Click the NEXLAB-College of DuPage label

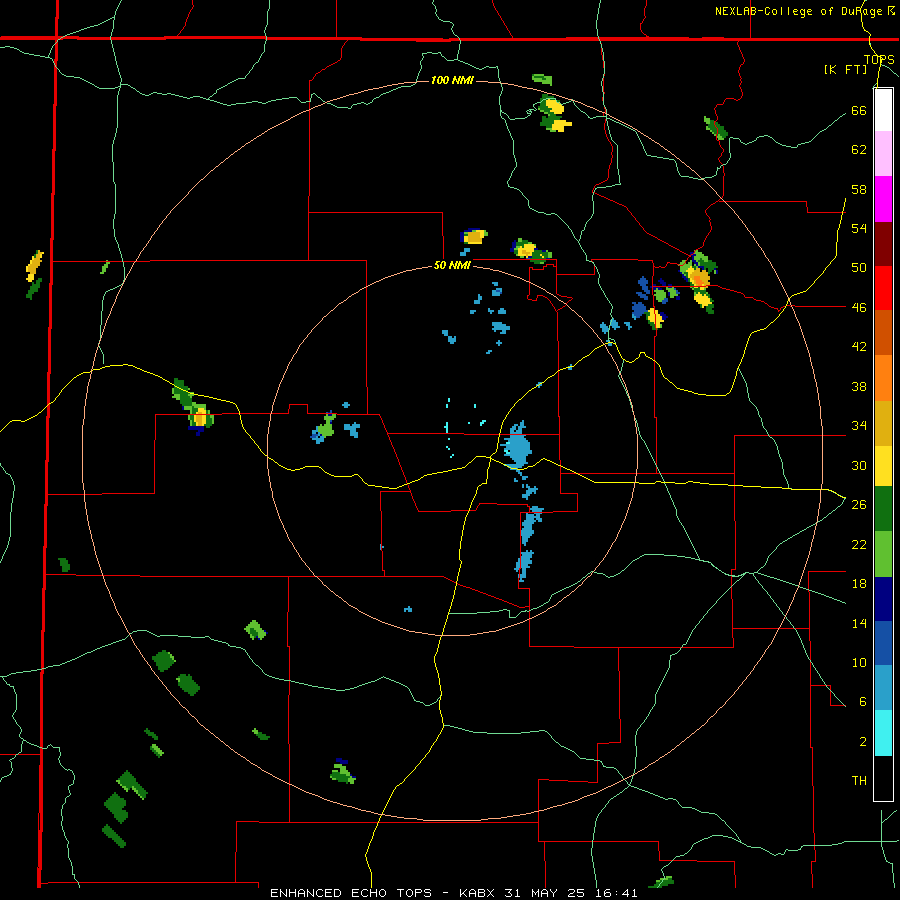(804, 11)
